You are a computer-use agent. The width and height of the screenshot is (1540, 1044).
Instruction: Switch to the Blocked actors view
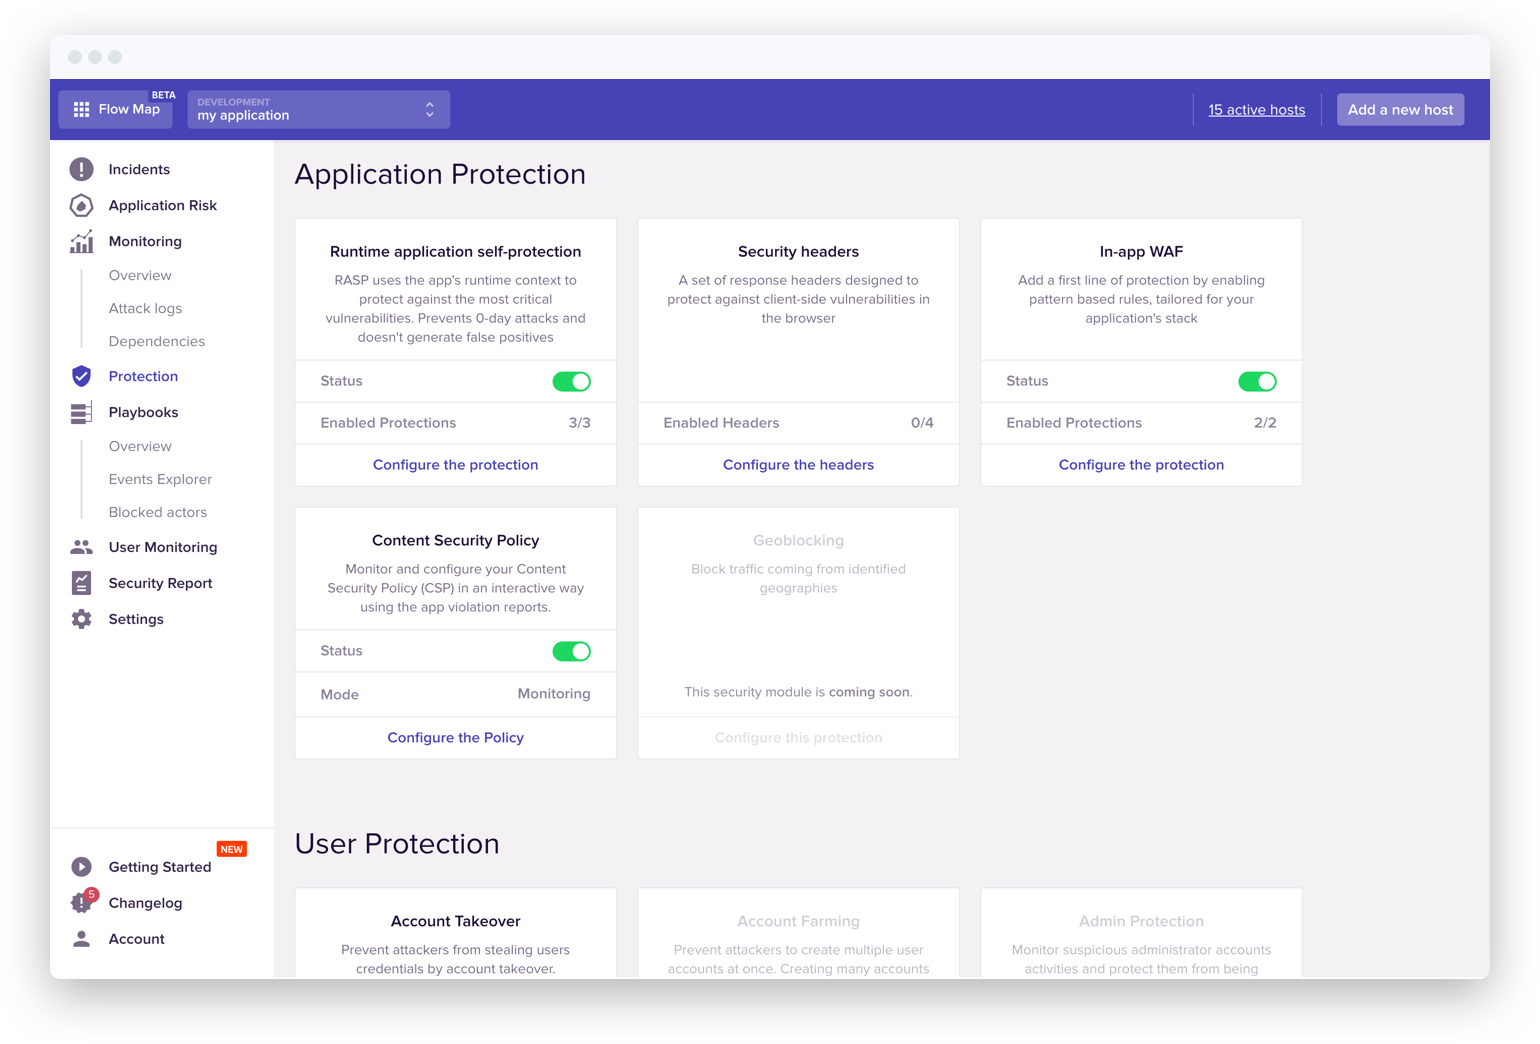[157, 512]
